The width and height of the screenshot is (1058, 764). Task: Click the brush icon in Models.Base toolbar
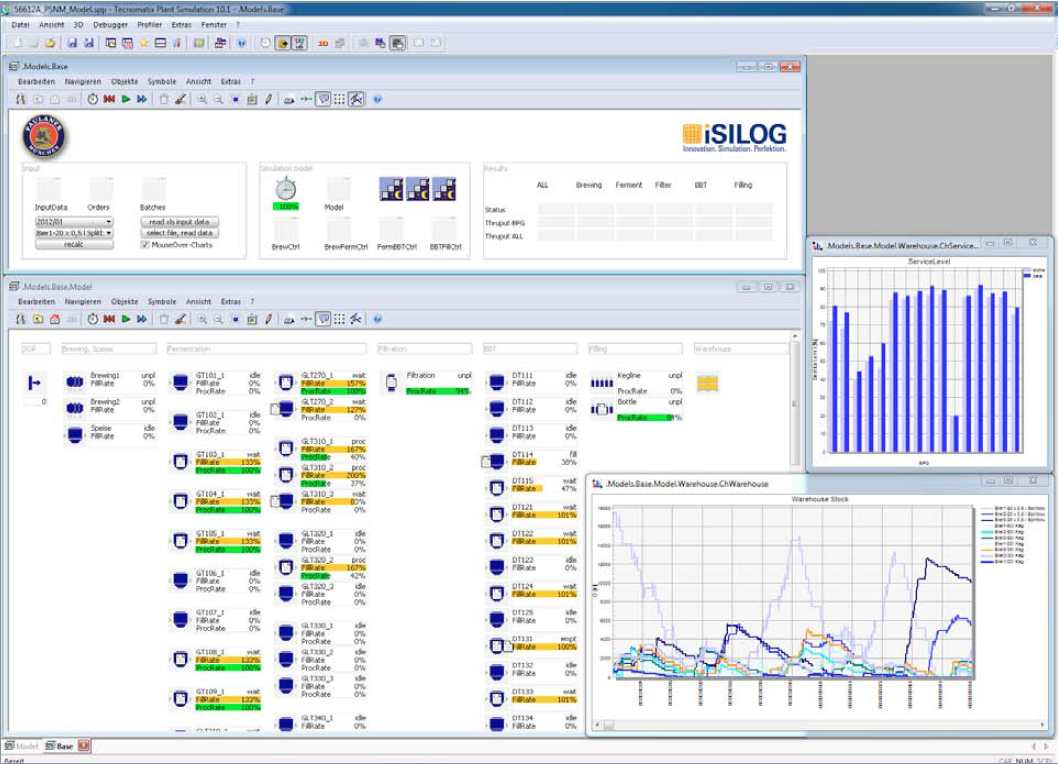click(x=180, y=99)
